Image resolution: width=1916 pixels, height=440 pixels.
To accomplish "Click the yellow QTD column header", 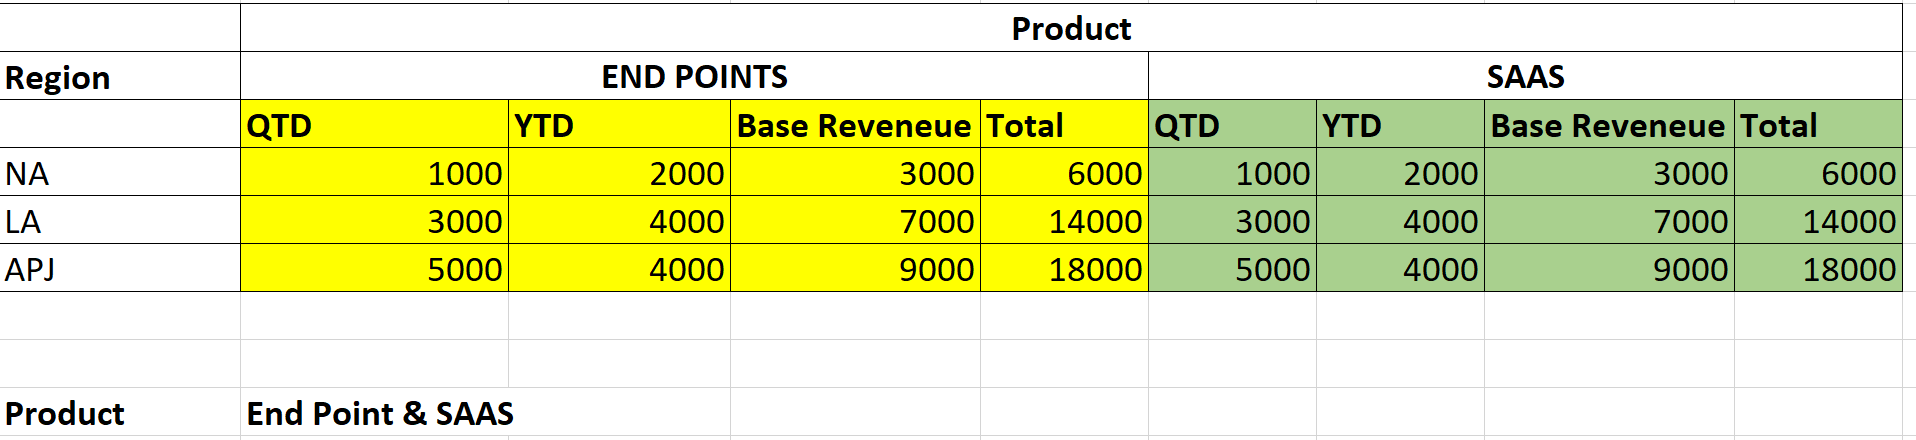I will coord(374,124).
